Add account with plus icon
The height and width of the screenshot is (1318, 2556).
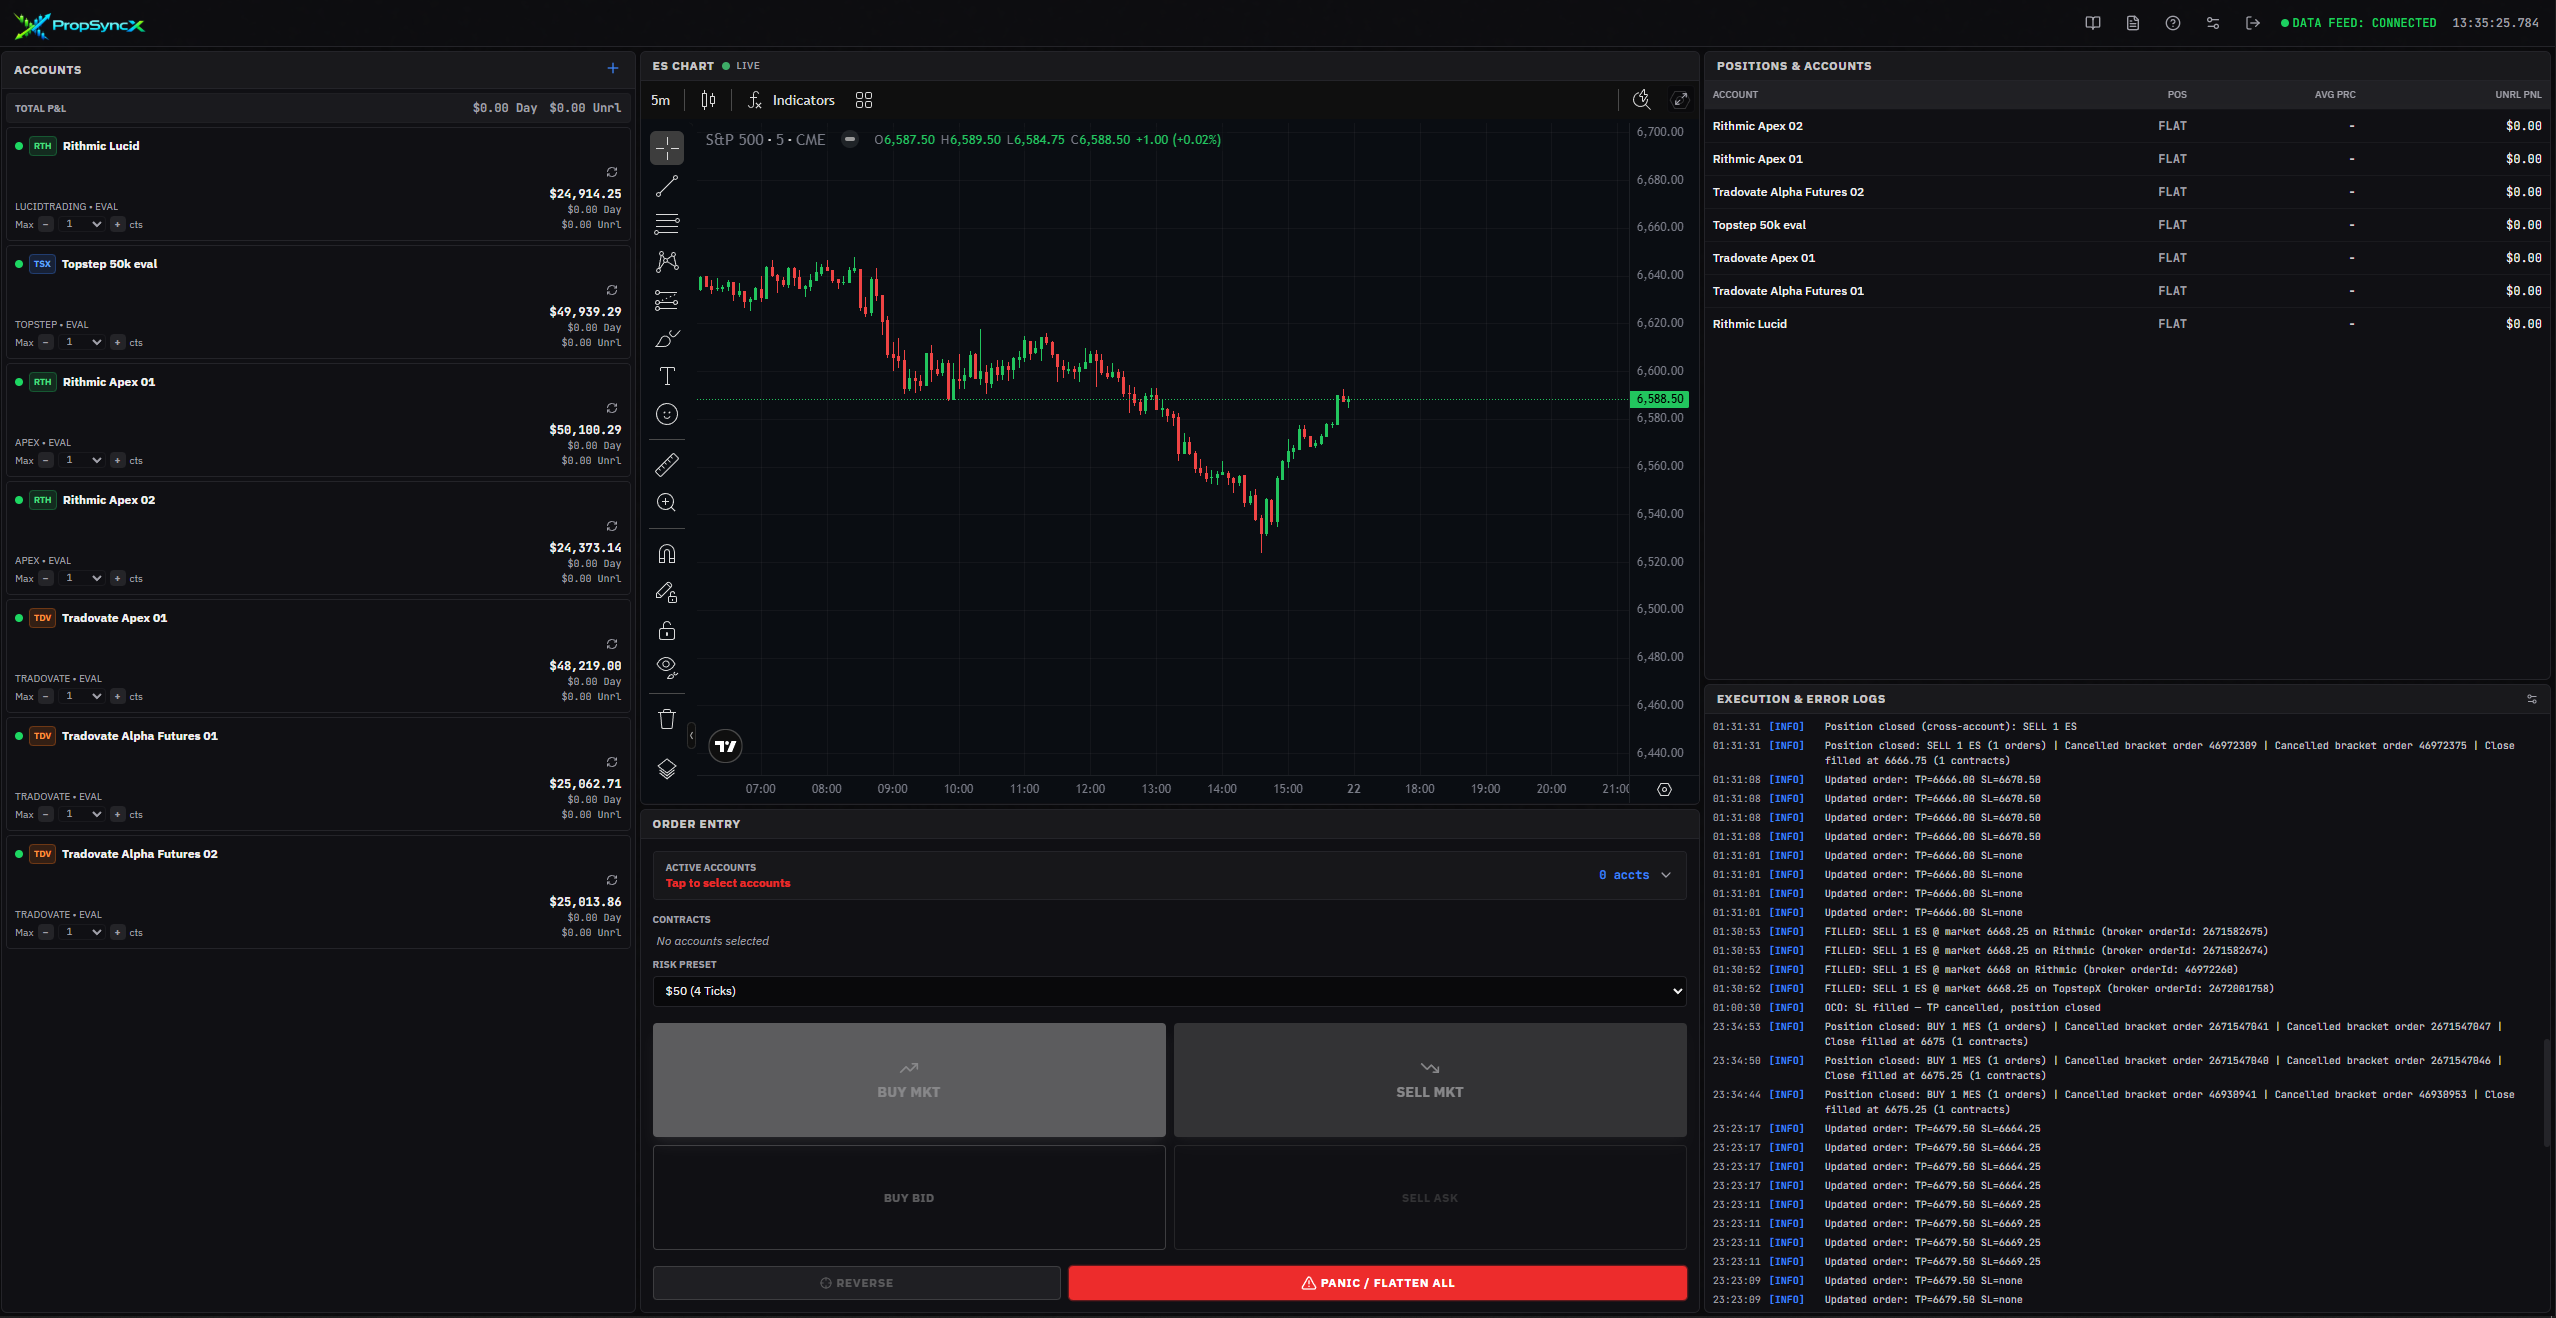pos(613,69)
